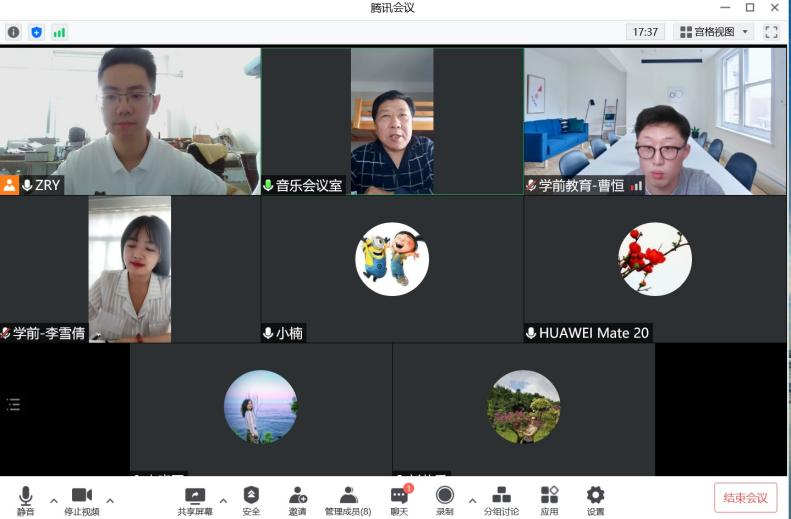Open the grid view (宫格视图) dropdown
The image size is (791, 519).
click(x=714, y=32)
